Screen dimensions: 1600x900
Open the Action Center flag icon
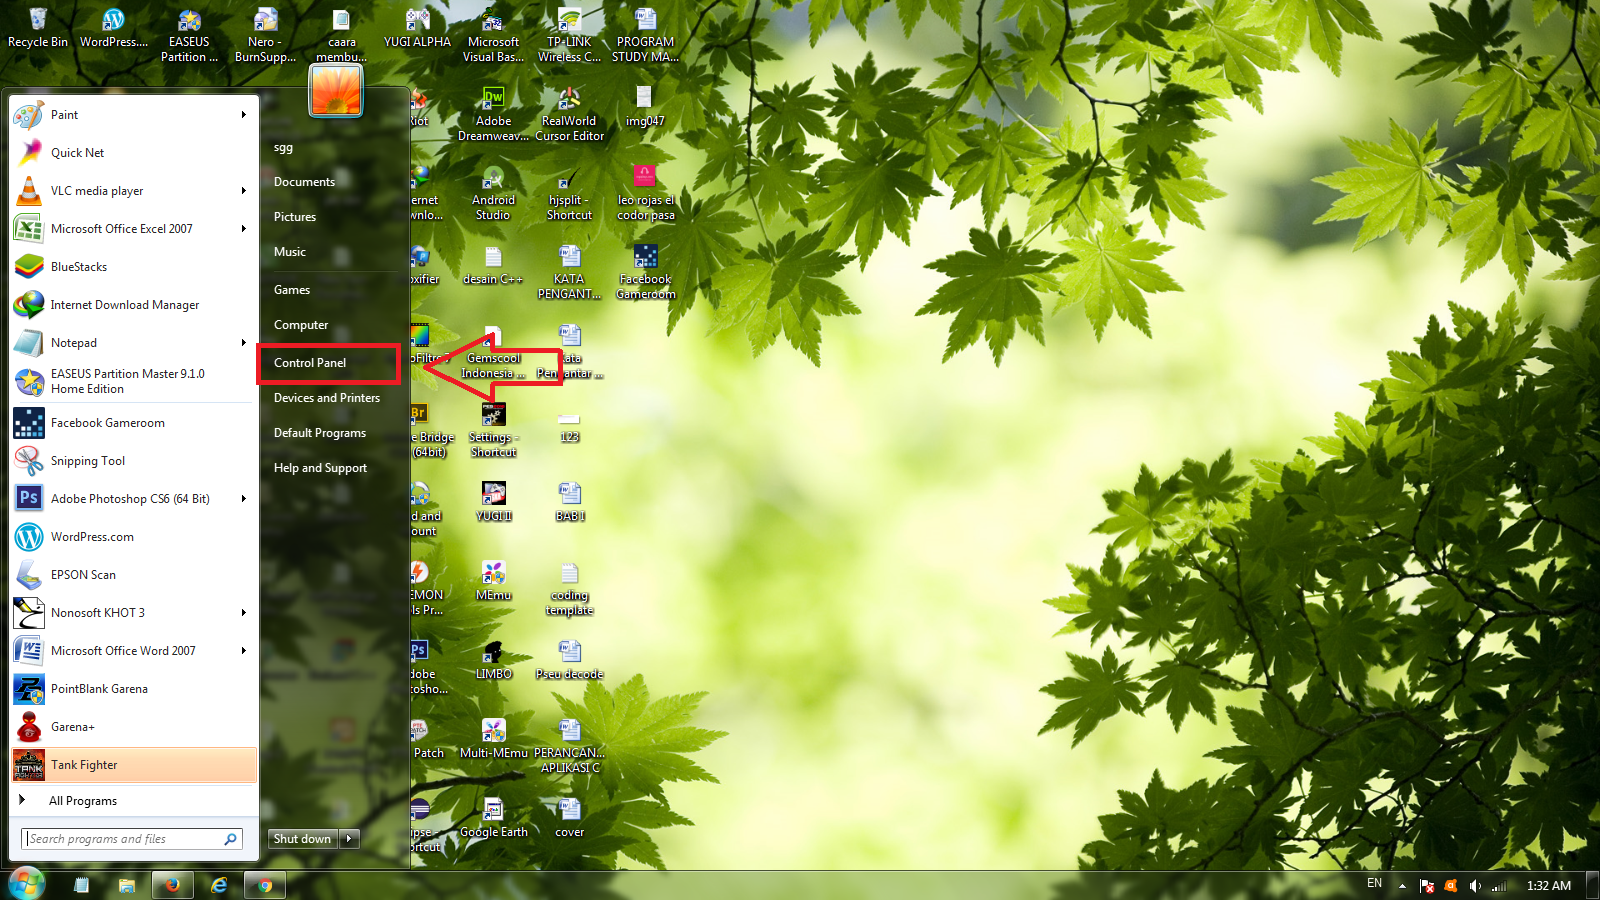pos(1427,886)
